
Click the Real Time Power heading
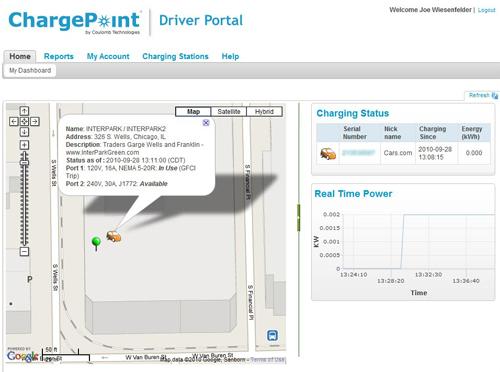pyautogui.click(x=353, y=194)
